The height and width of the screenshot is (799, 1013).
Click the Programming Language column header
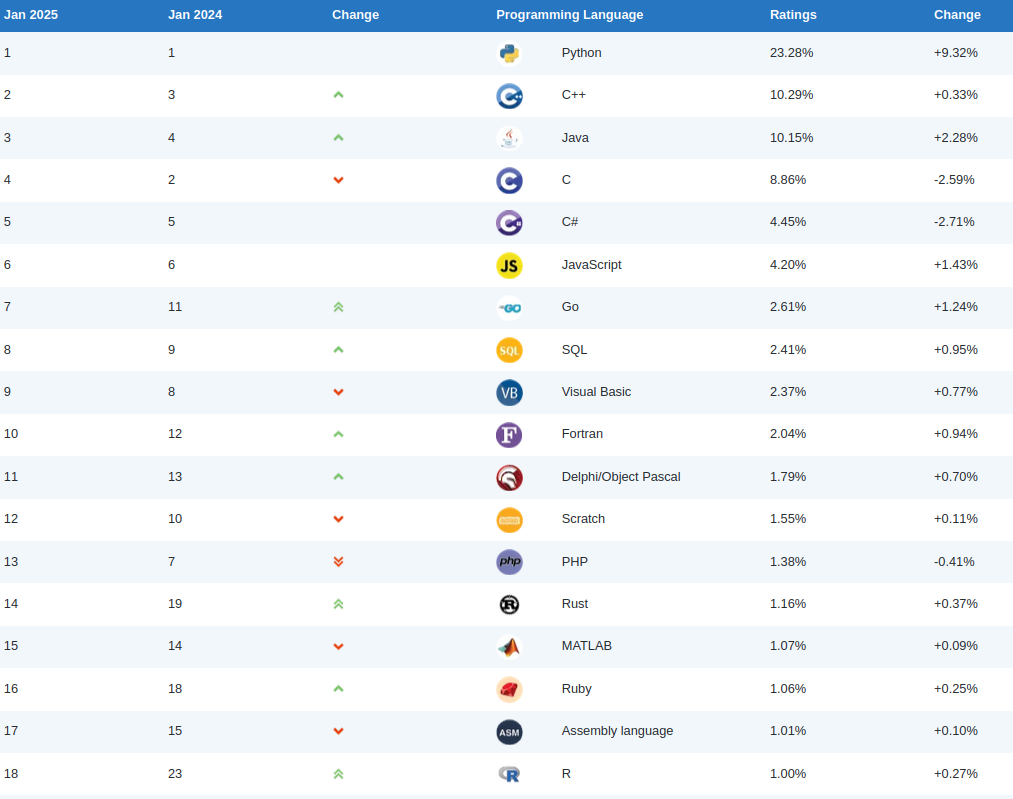click(x=569, y=15)
